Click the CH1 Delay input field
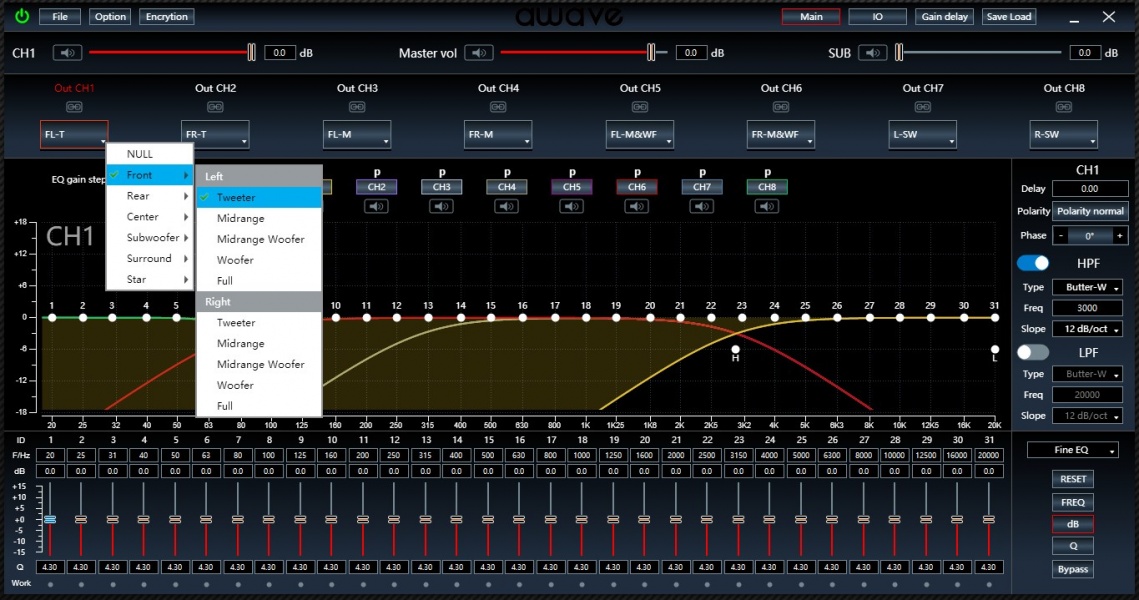 [x=1088, y=188]
